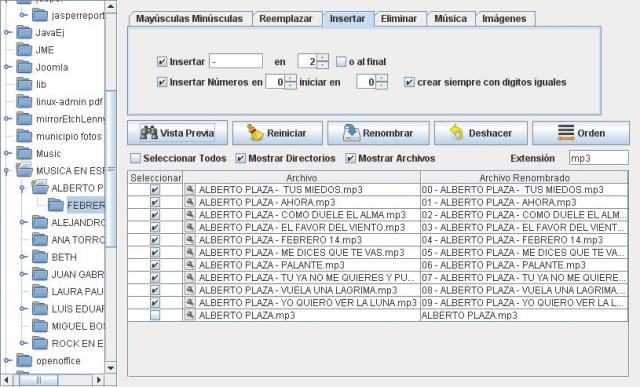This screenshot has width=640, height=387.
Task: Switch to Mayúsculas Minúsculas tab
Action: (x=189, y=19)
